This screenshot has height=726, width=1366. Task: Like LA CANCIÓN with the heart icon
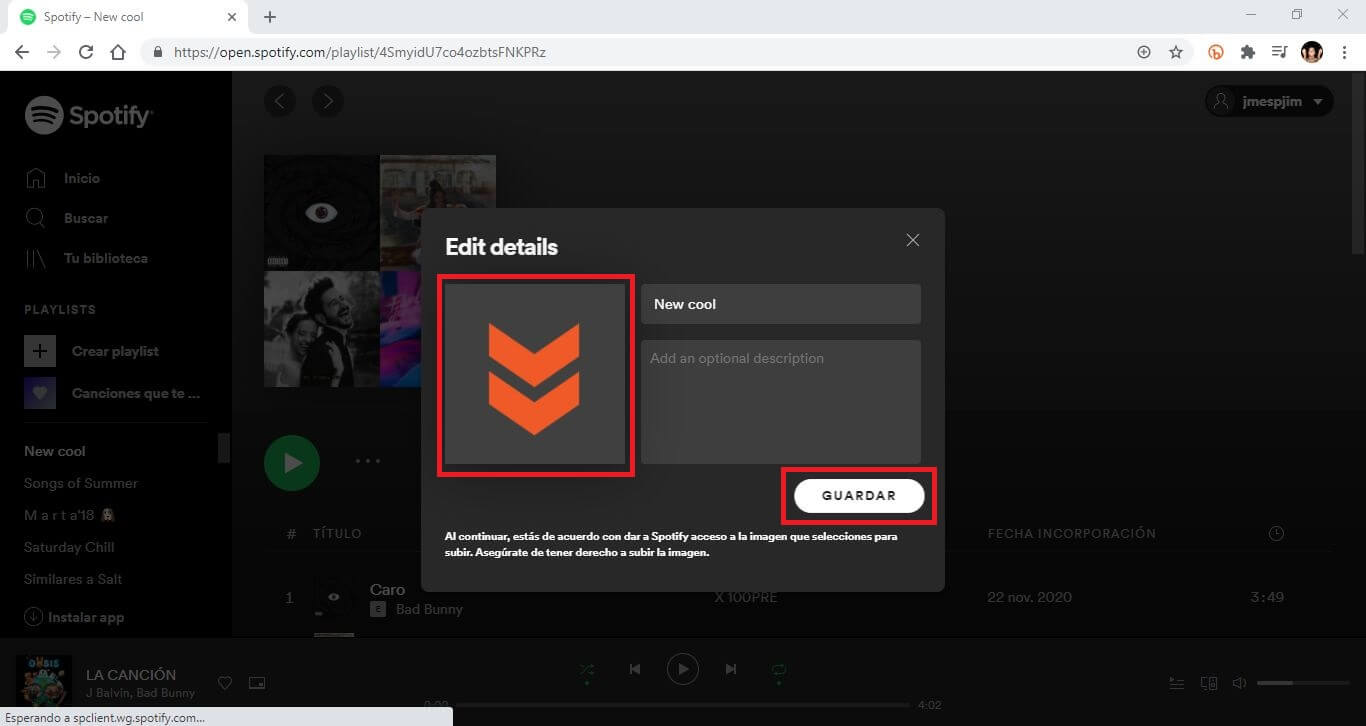(225, 683)
